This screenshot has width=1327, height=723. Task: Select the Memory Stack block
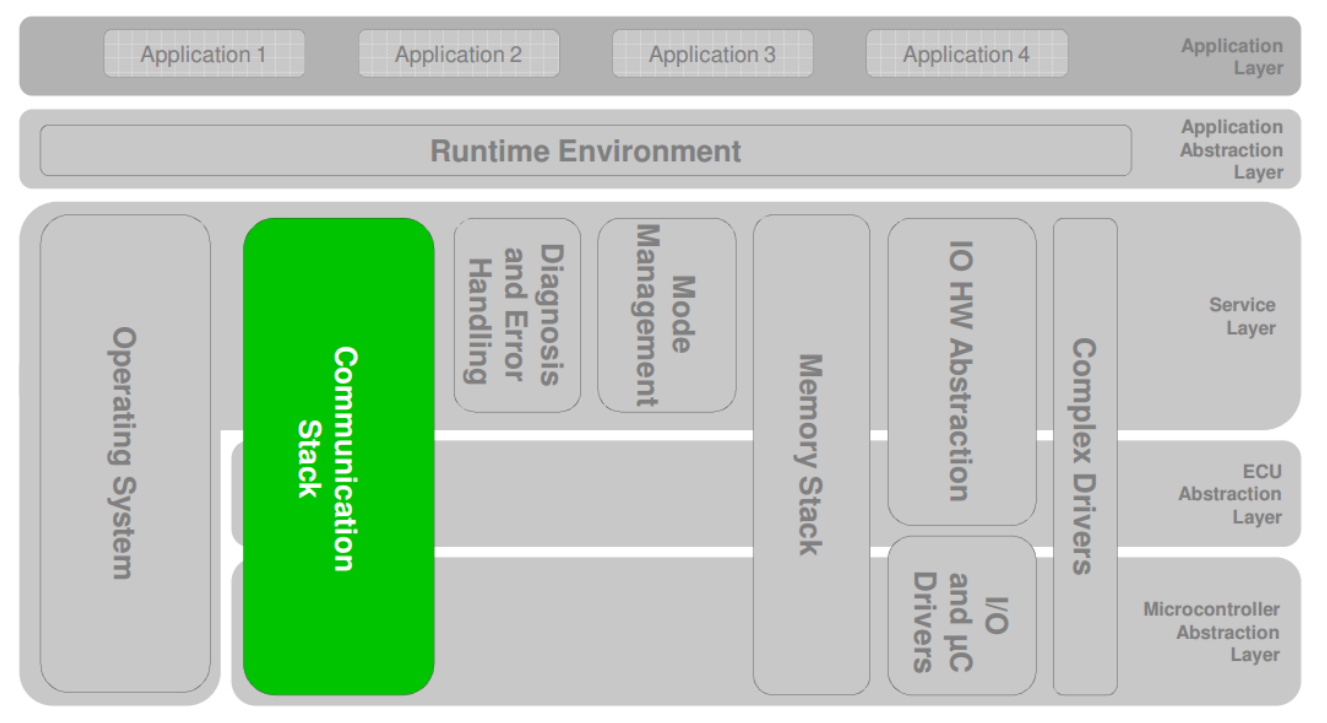pos(811,454)
